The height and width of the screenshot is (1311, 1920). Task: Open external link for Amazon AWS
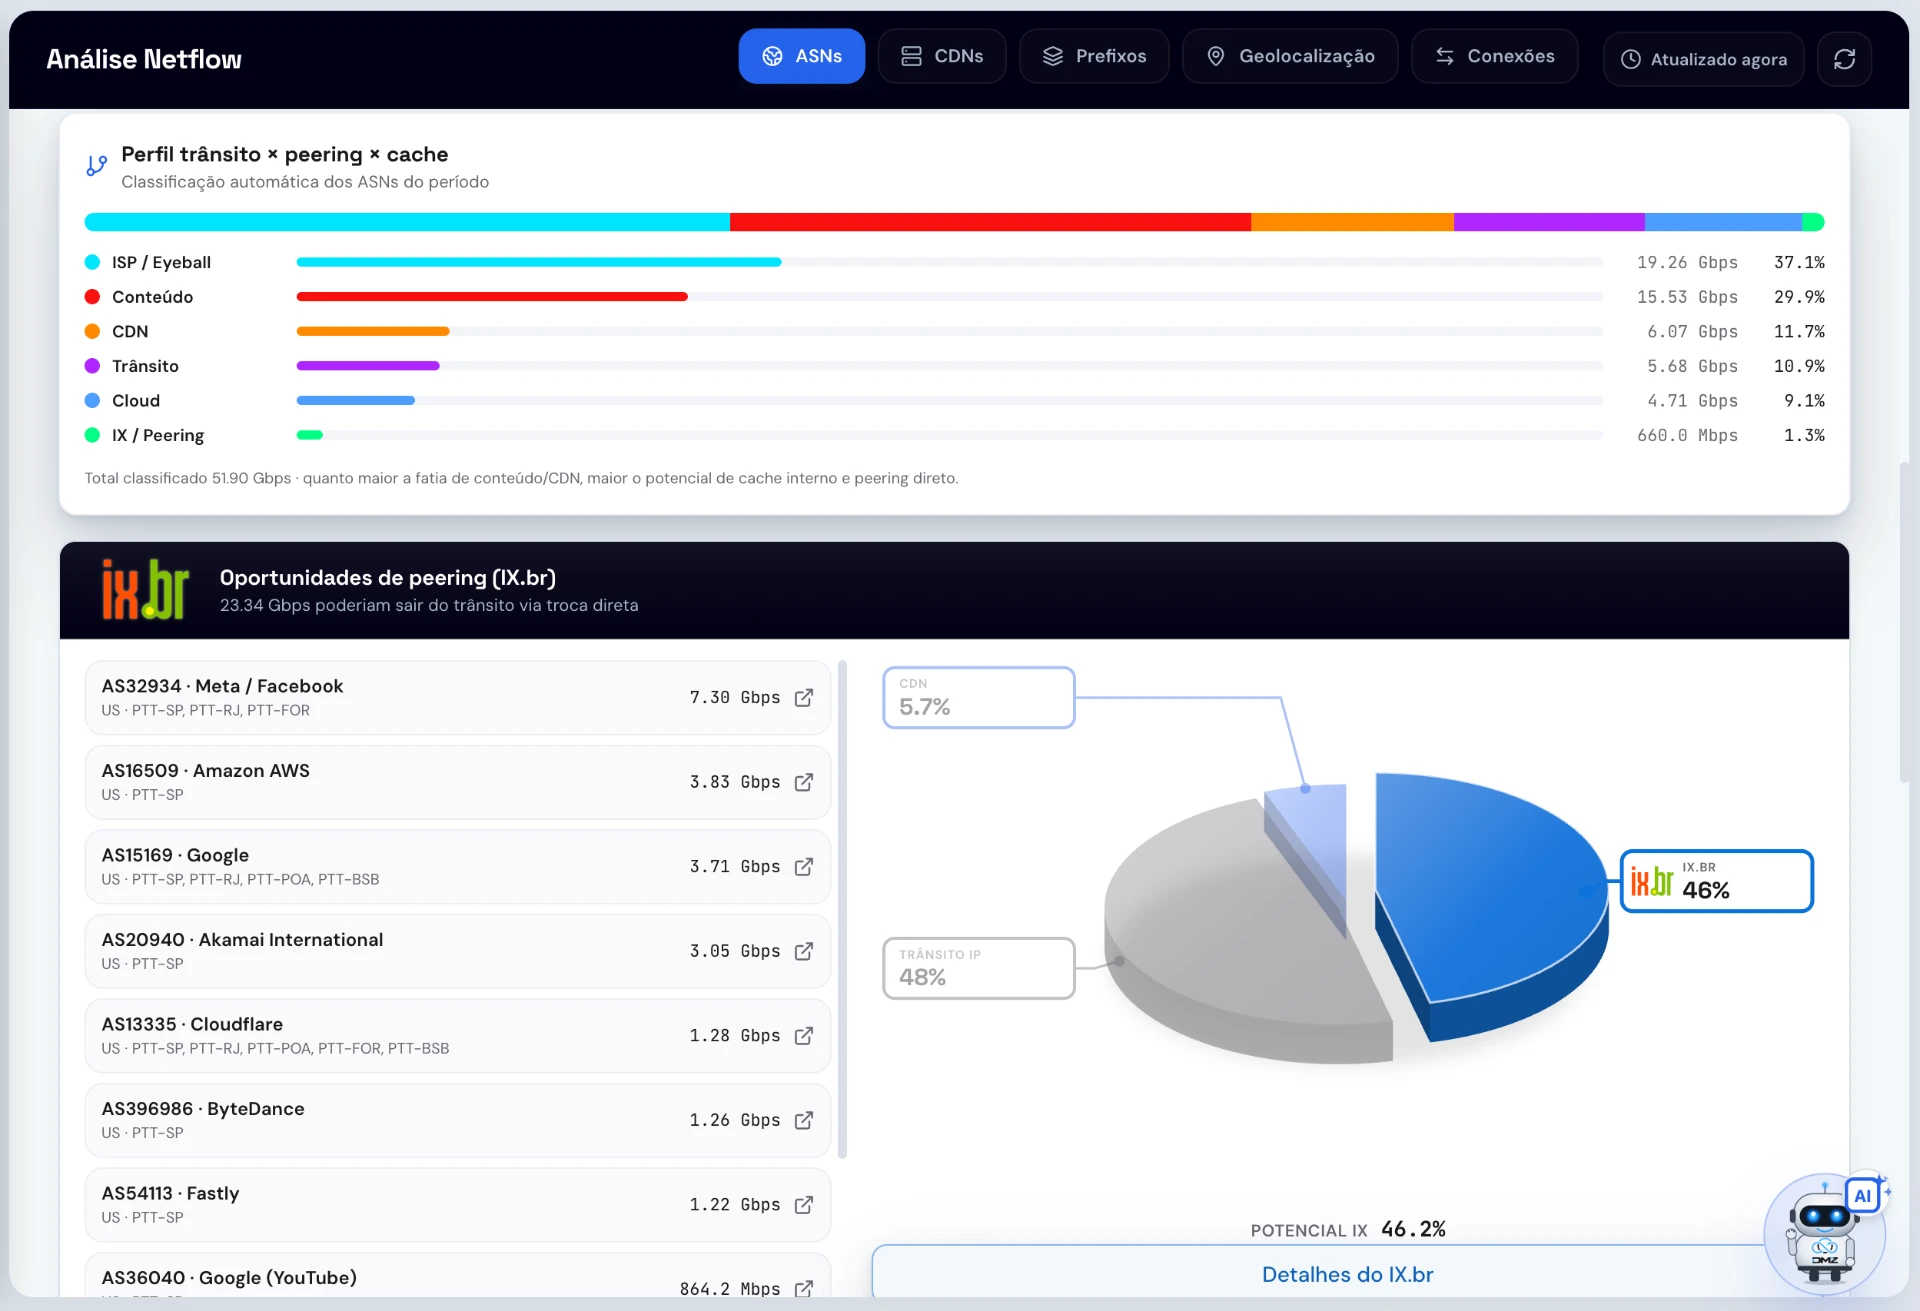[x=804, y=782]
